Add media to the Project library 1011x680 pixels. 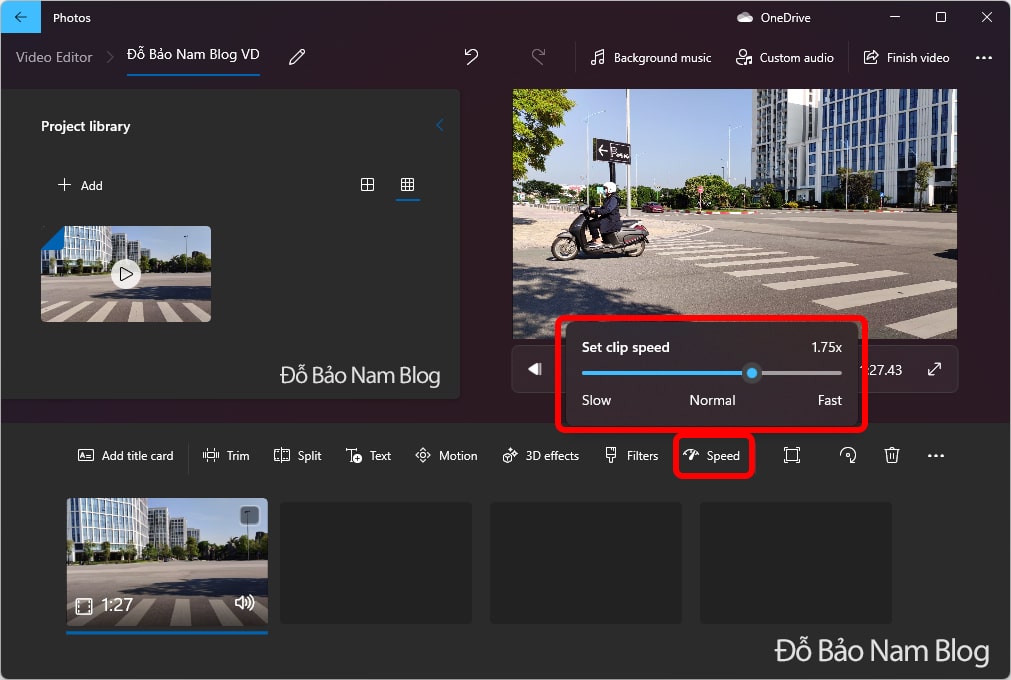80,186
